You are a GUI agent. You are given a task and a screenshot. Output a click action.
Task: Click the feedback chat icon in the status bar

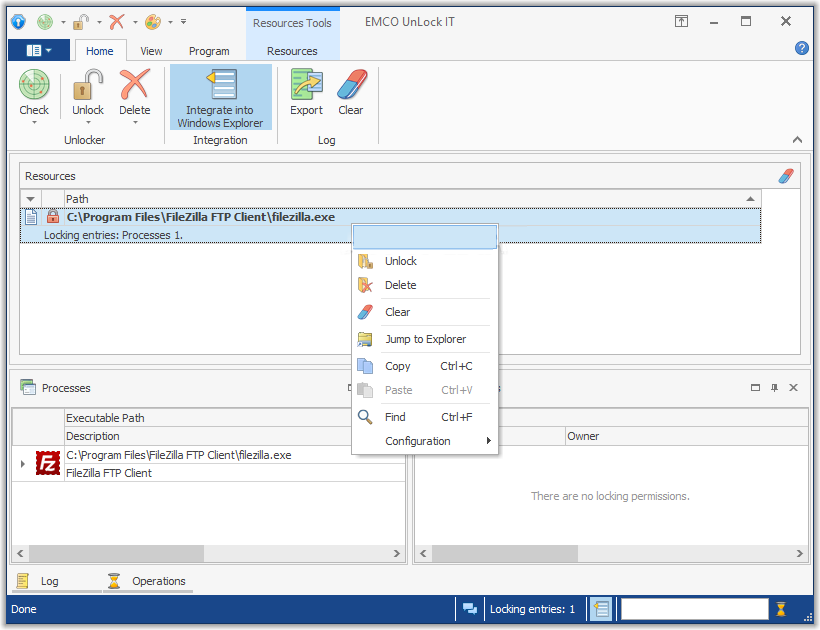pos(469,608)
